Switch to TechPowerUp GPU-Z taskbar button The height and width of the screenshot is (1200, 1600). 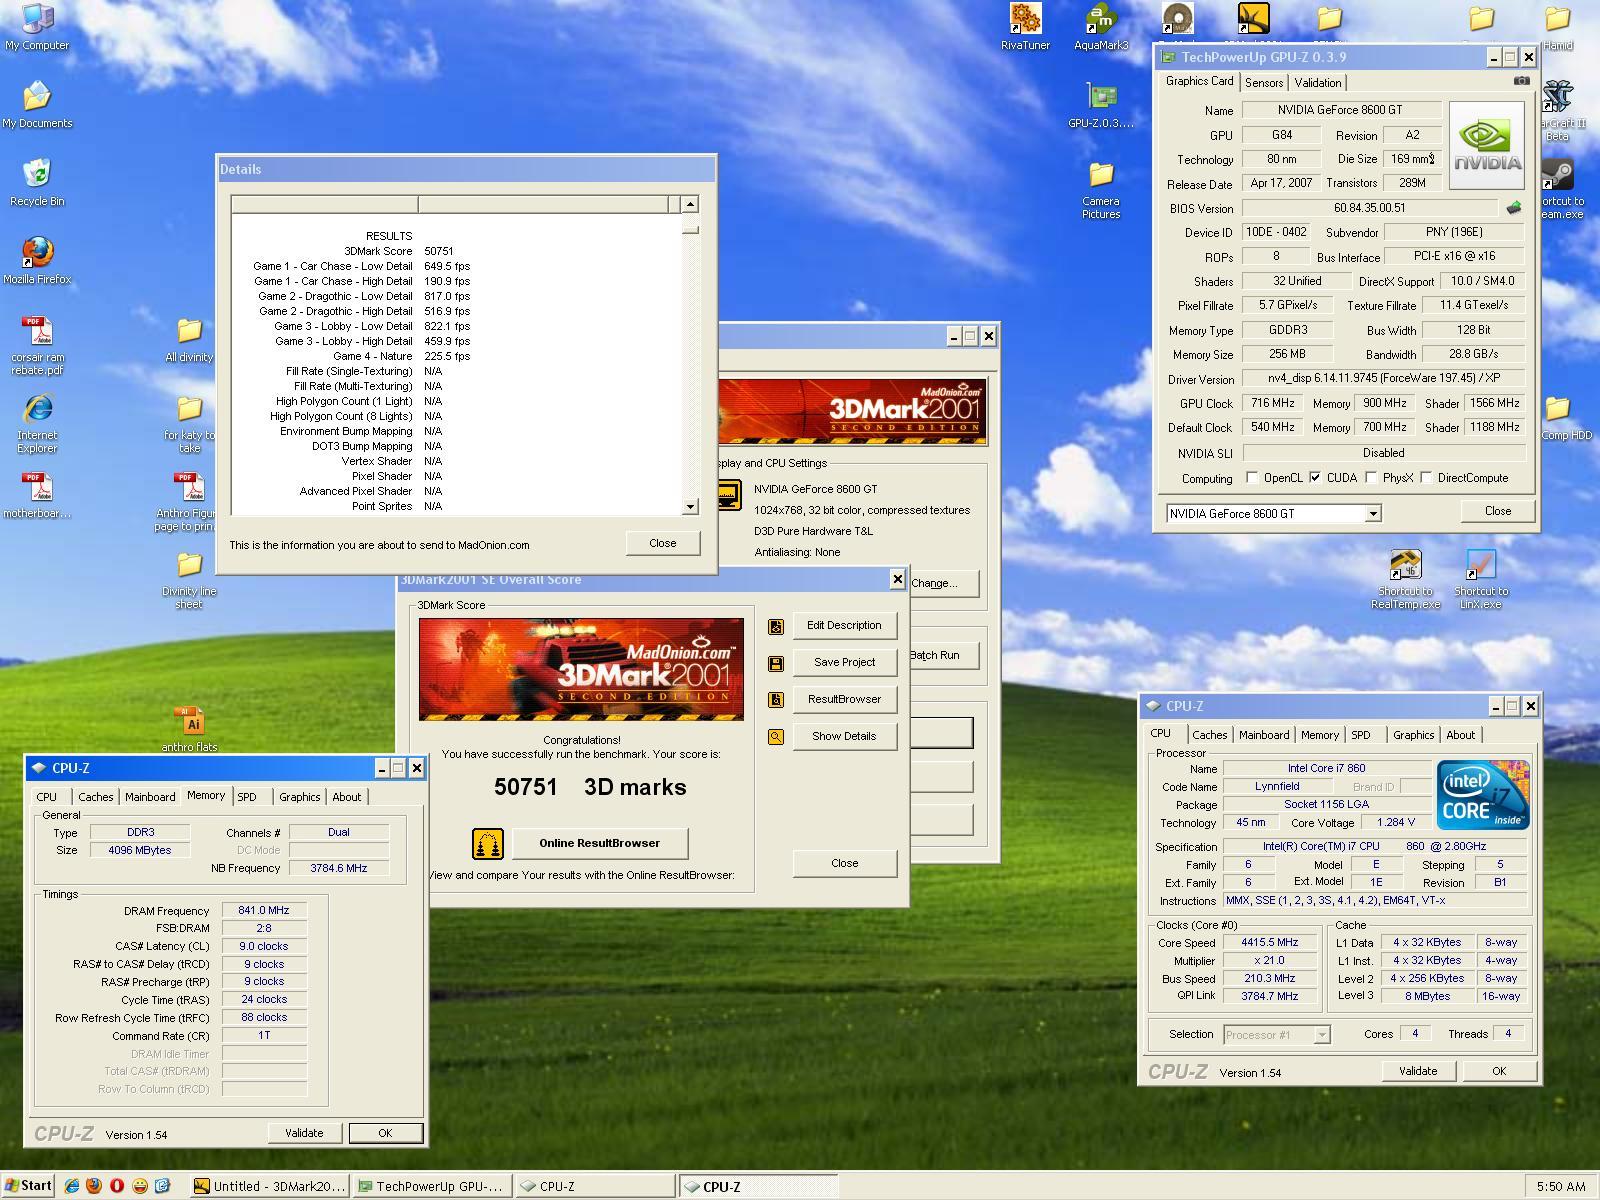432,1186
